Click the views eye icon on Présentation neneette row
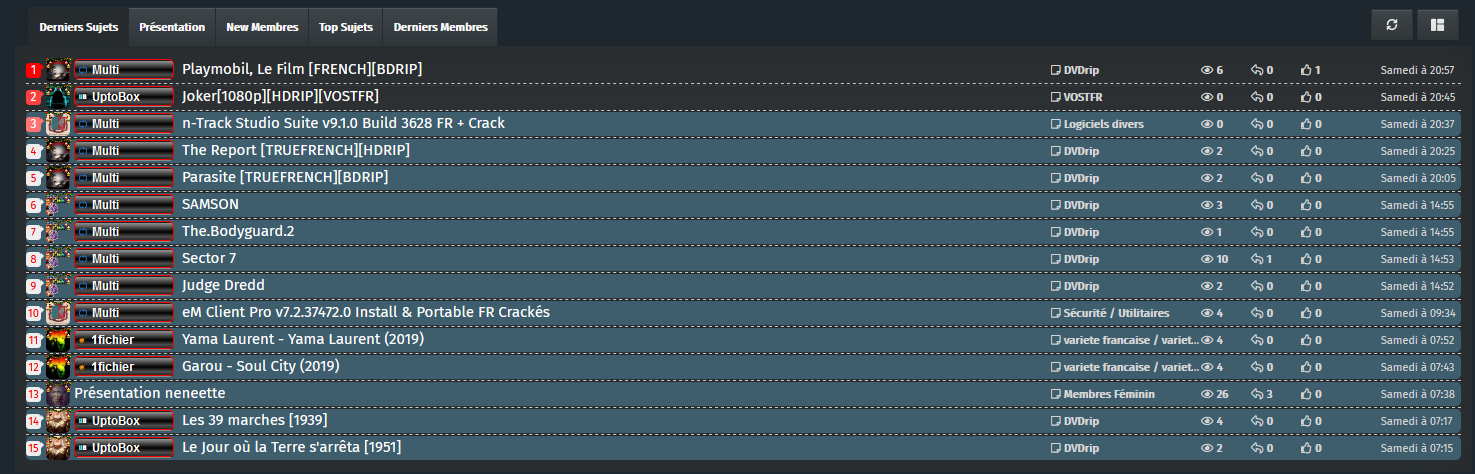Screen dimensions: 1475x474 (1206, 394)
